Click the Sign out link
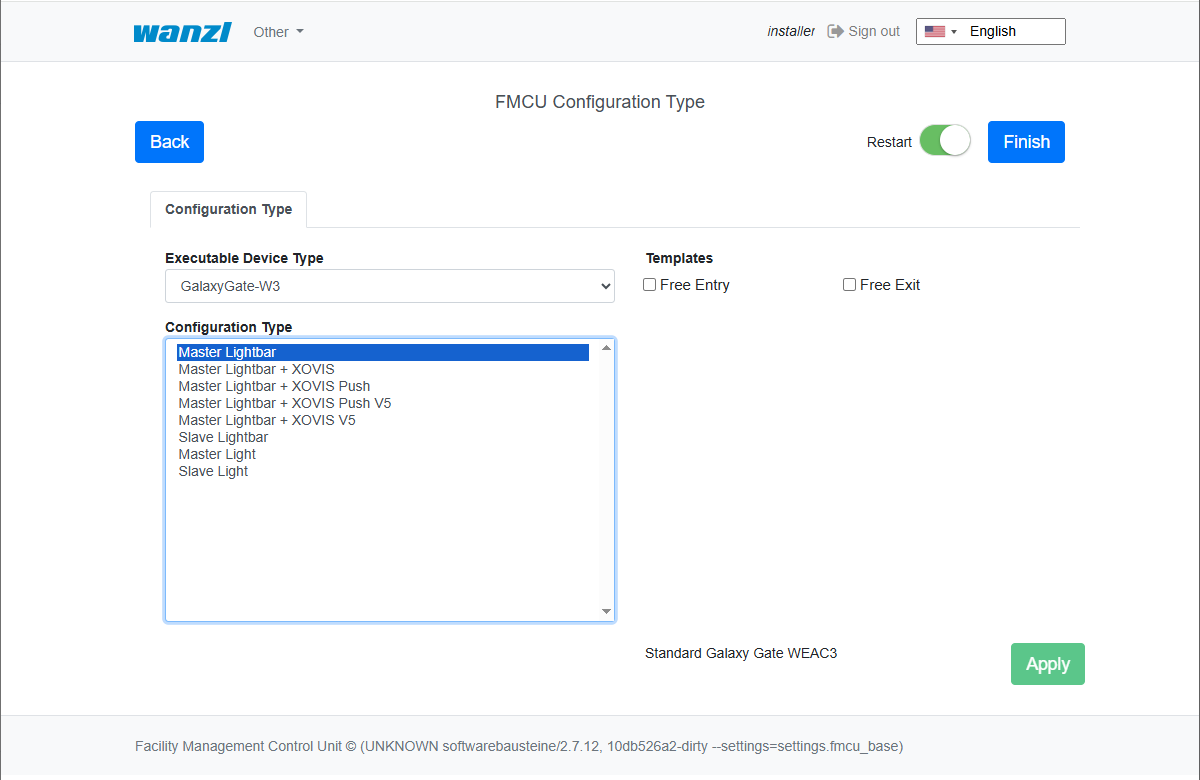 (873, 32)
